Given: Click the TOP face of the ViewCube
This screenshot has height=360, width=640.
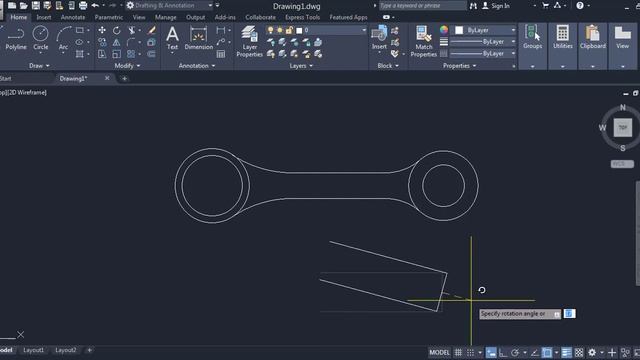Looking at the screenshot, I should [622, 128].
